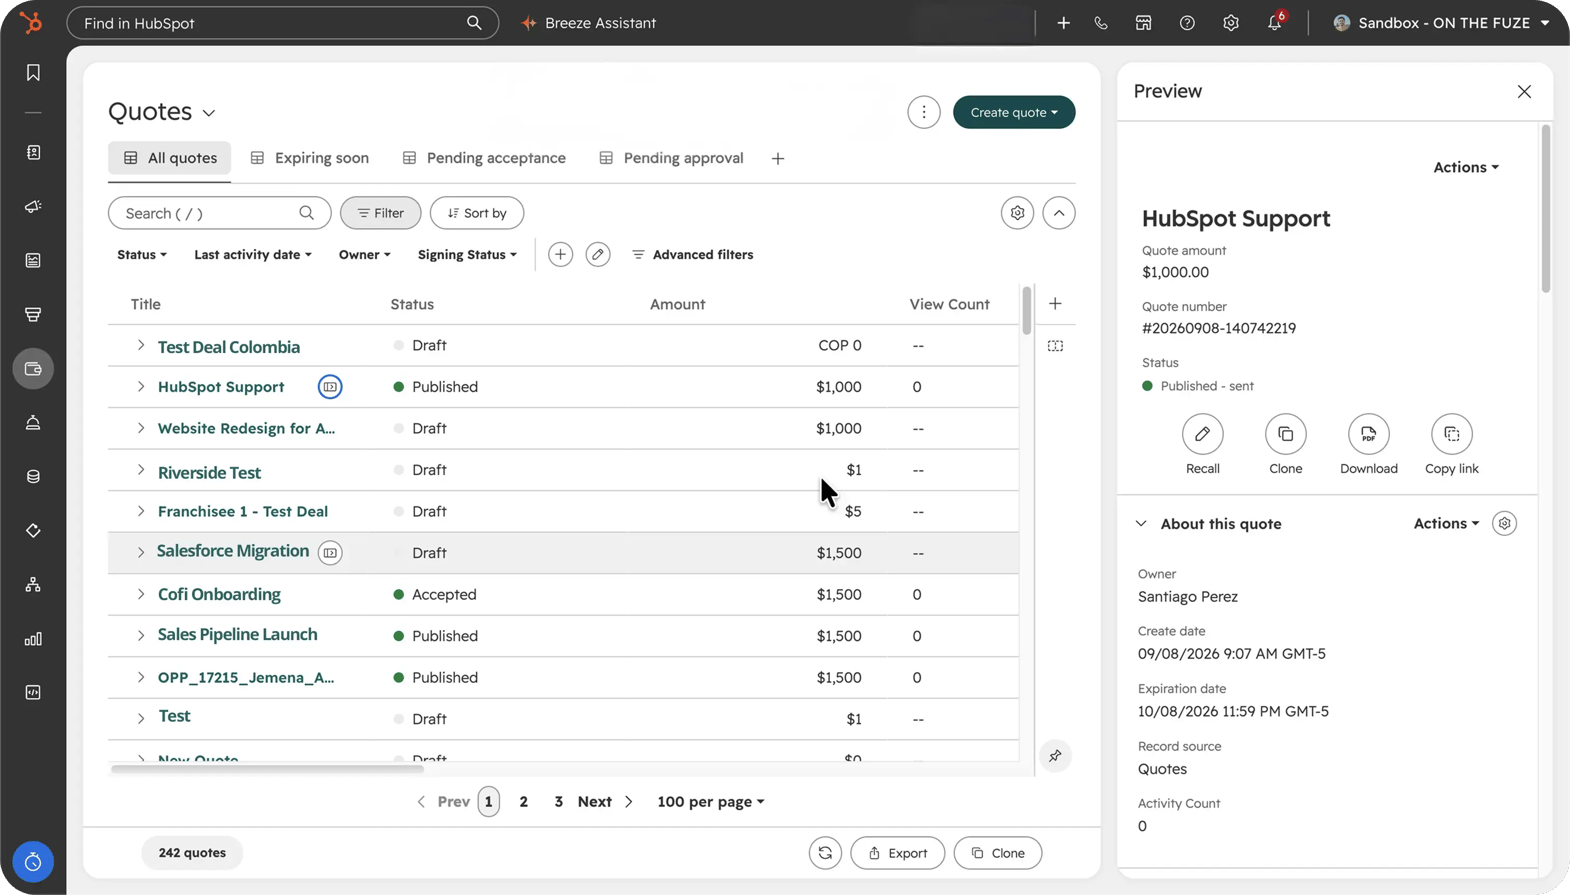Click the Copy link icon
The height and width of the screenshot is (895, 1570).
coord(1451,434)
